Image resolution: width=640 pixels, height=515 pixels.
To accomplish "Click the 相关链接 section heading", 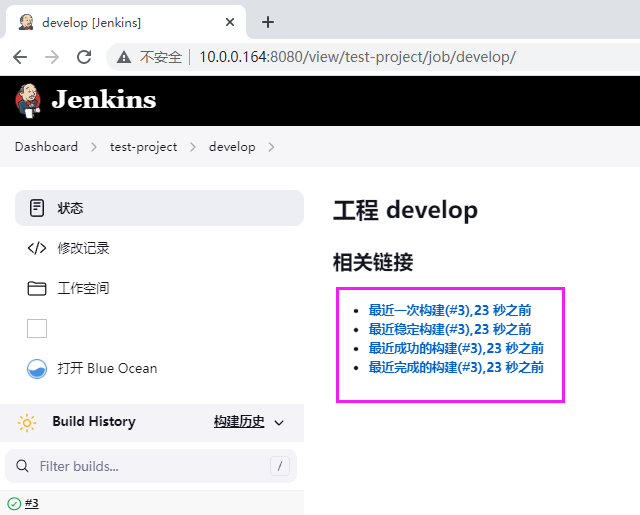I will click(373, 262).
